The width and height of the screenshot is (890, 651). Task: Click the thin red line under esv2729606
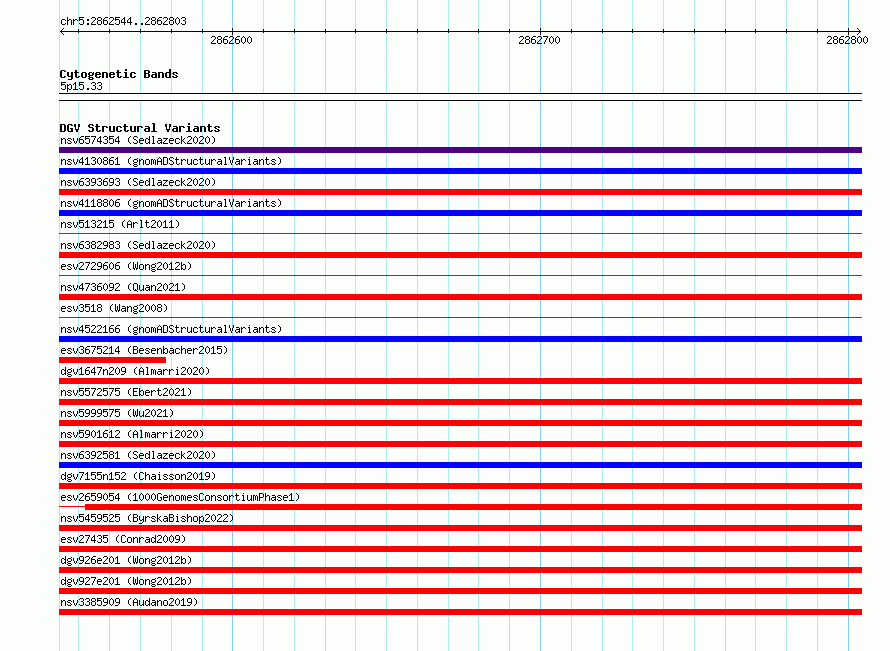460,275
